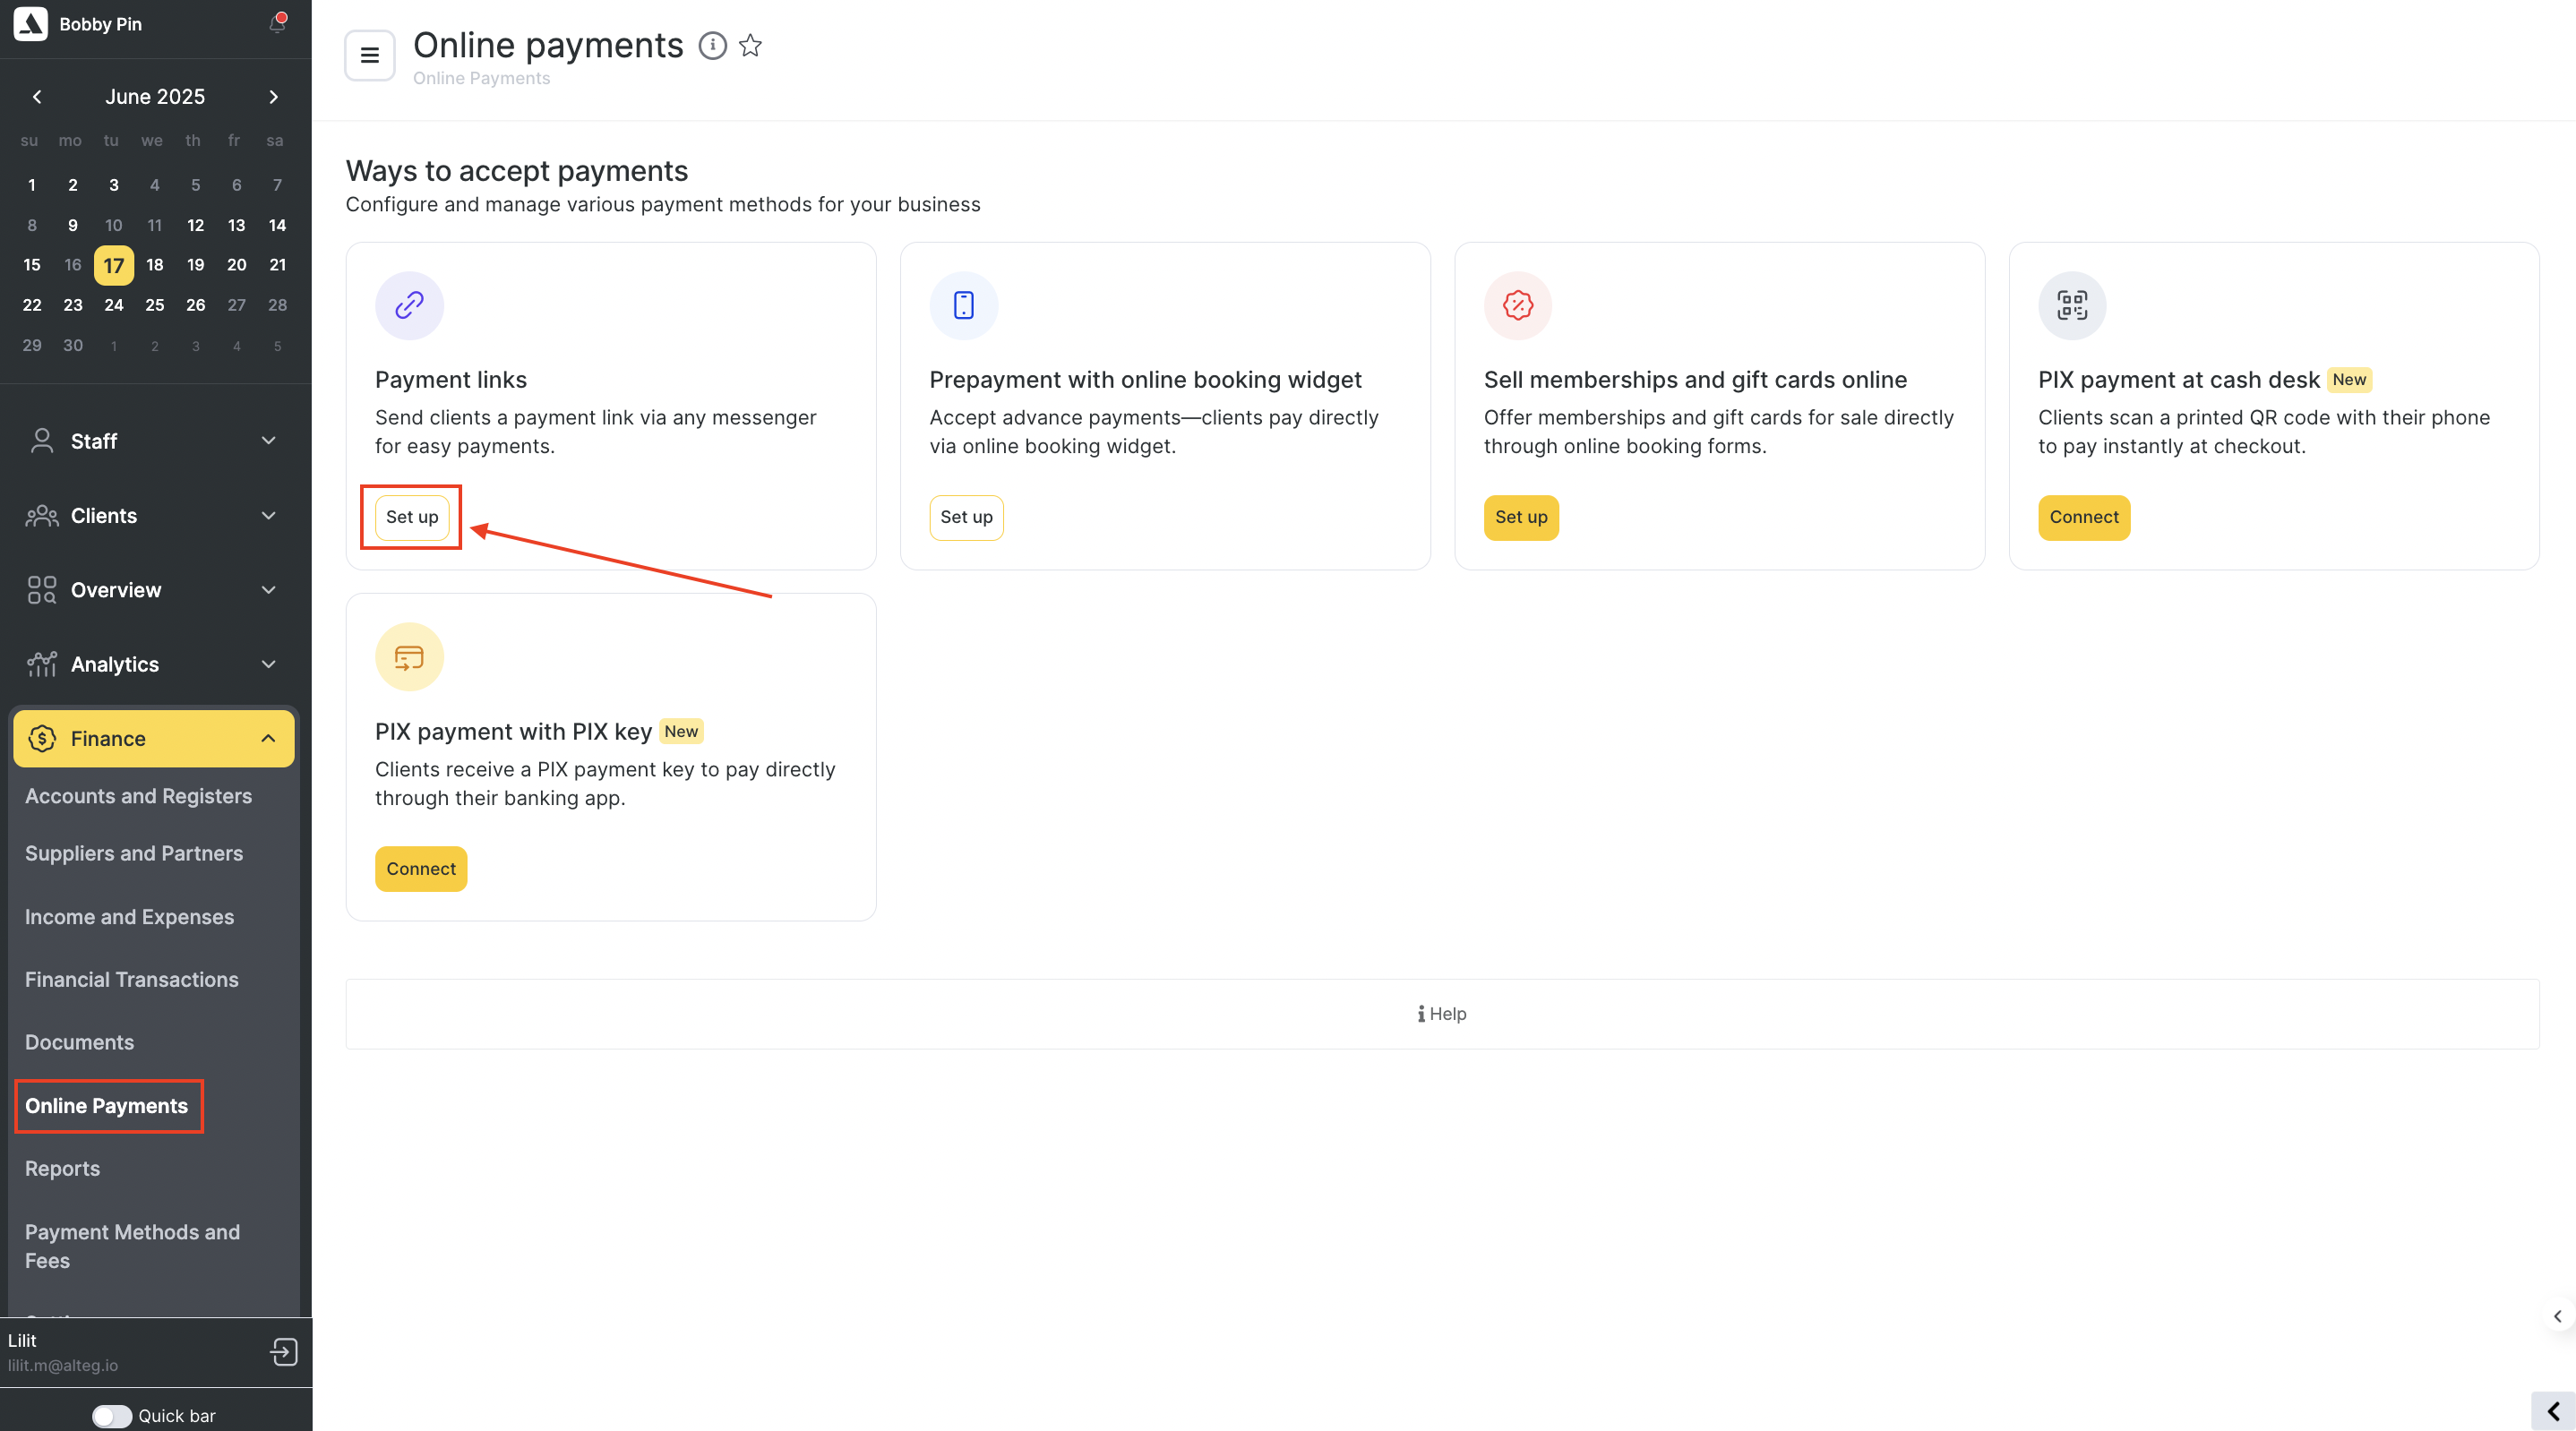Click the memberships discount badge icon
Viewport: 2576px width, 1431px height.
coord(1517,305)
